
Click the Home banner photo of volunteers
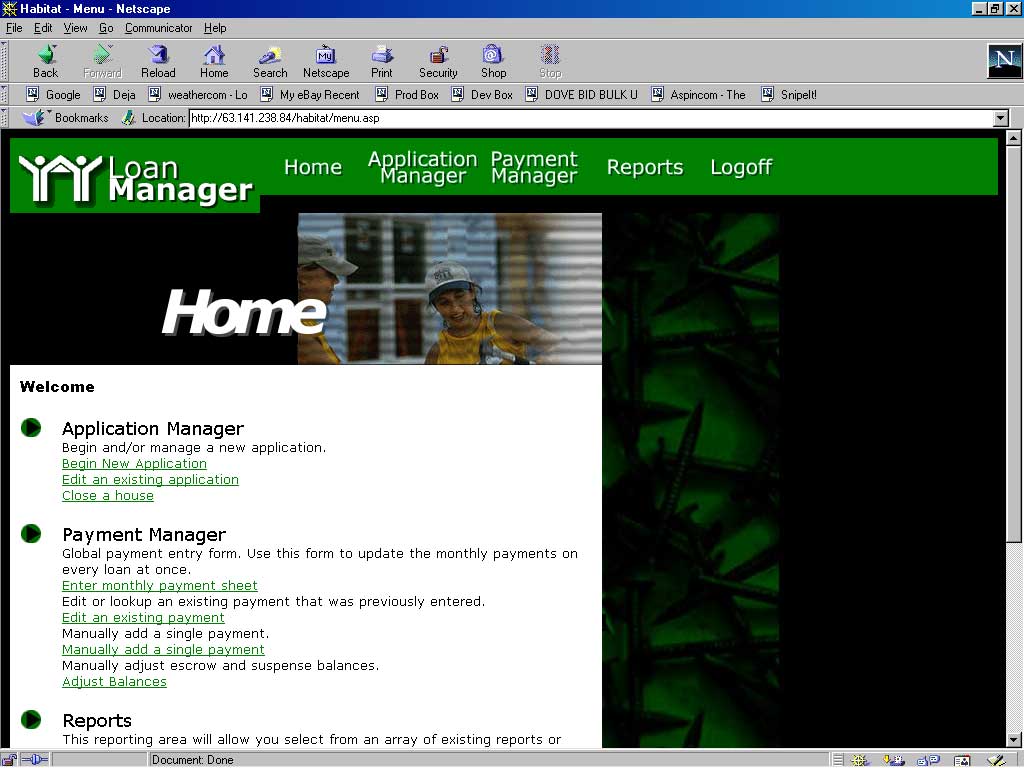tap(449, 289)
